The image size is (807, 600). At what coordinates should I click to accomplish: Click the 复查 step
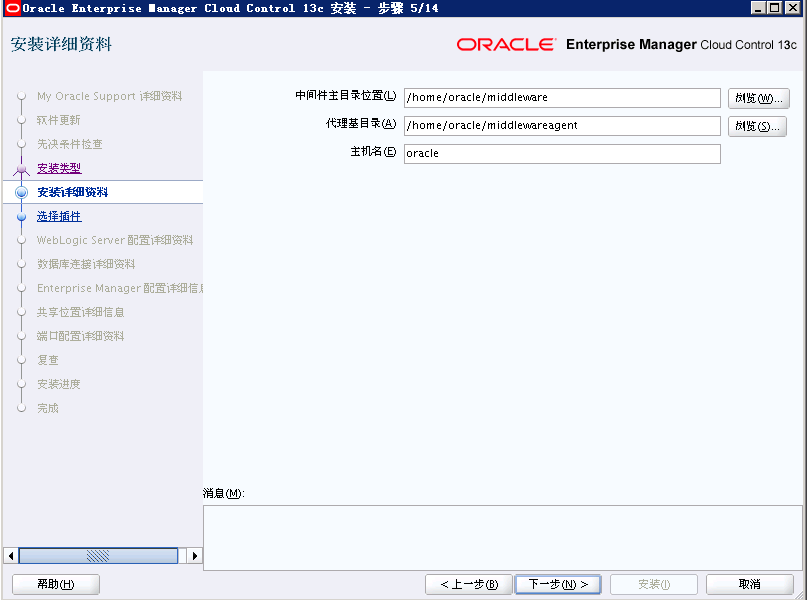tap(47, 360)
